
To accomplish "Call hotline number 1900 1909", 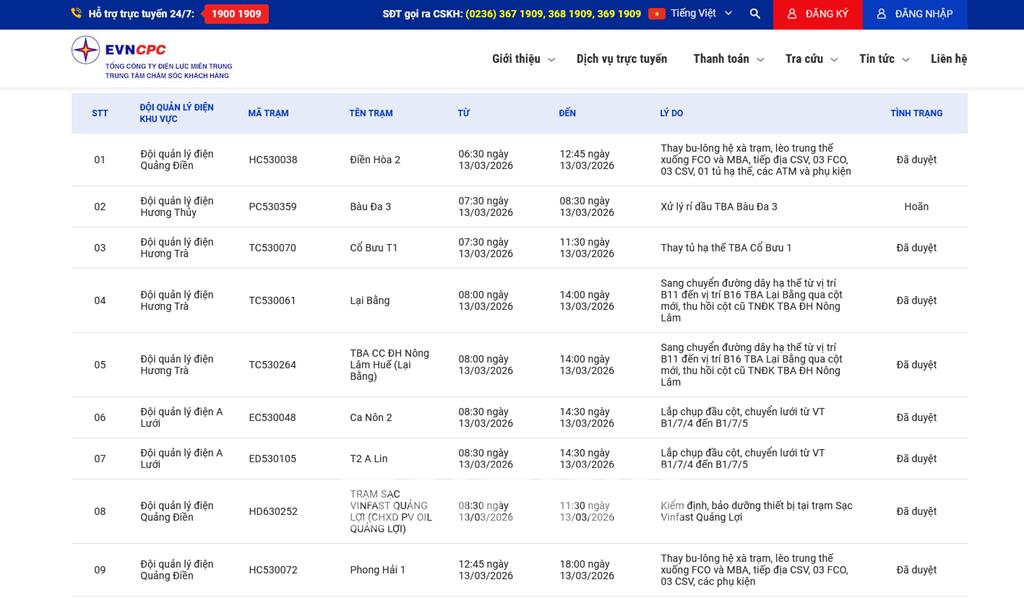I will [x=236, y=14].
